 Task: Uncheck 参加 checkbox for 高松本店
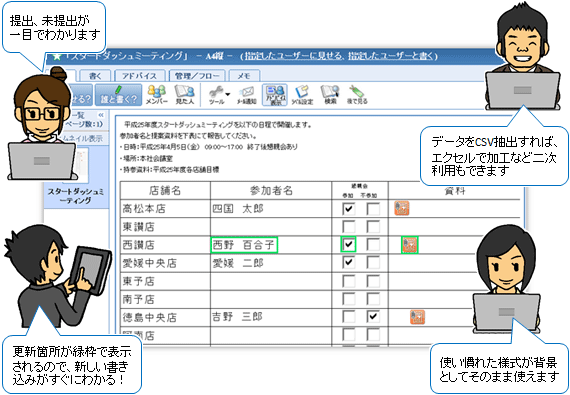point(349,209)
